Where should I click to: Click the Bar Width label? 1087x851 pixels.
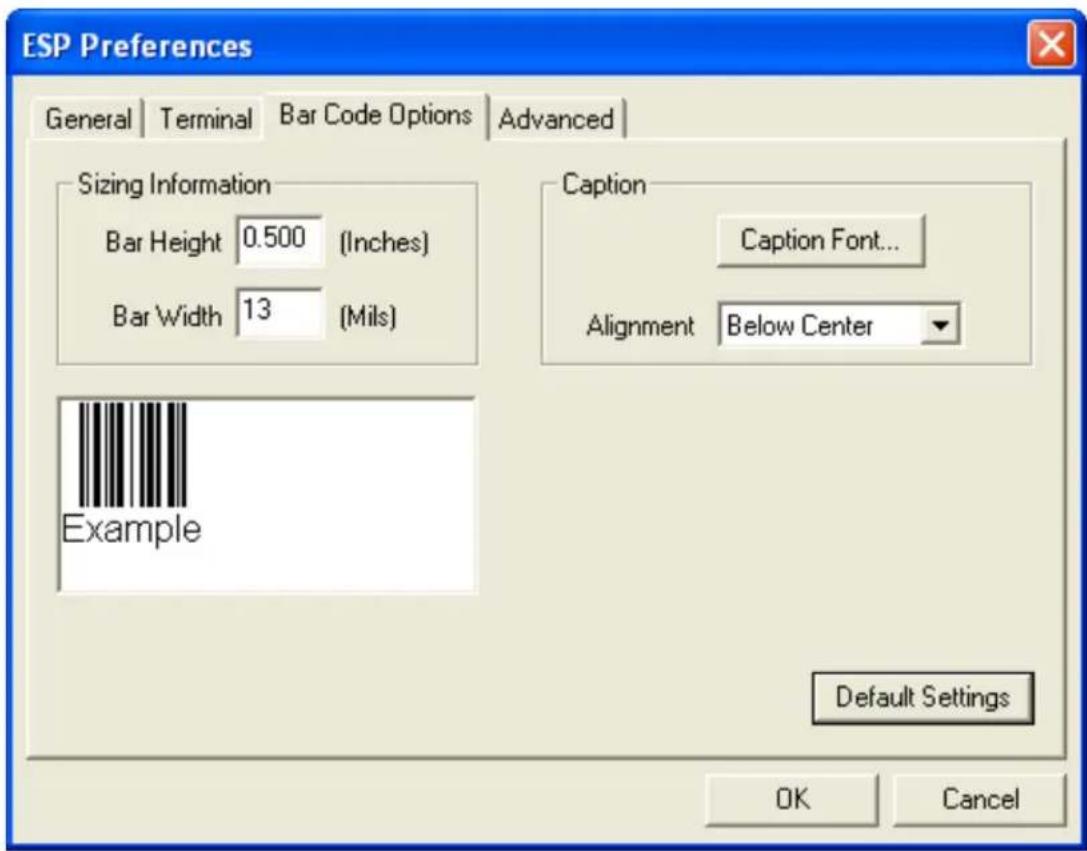click(167, 317)
